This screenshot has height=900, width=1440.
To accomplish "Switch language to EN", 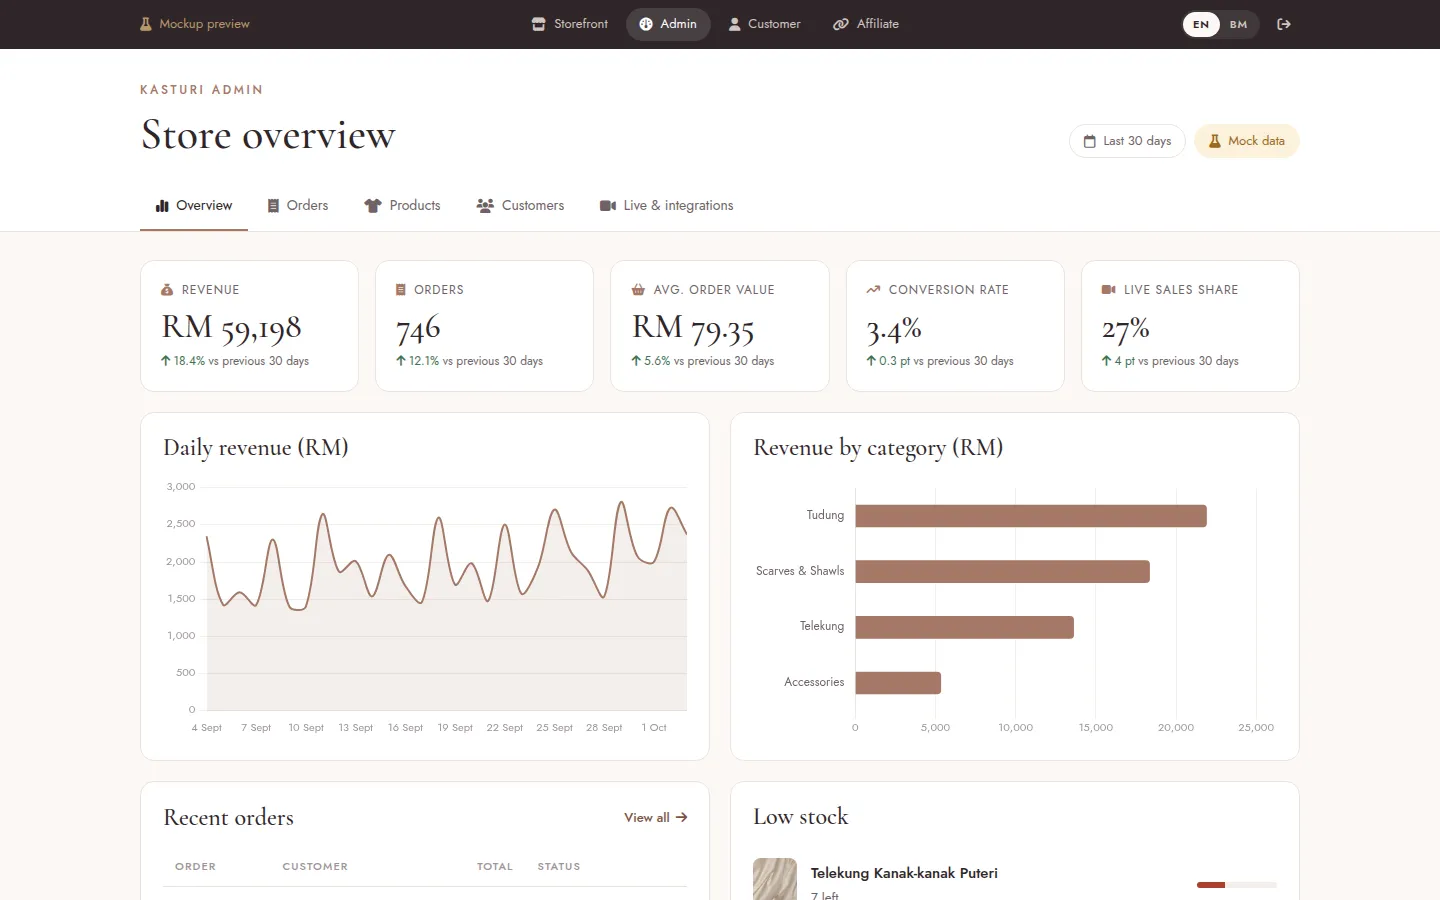I will coord(1201,24).
